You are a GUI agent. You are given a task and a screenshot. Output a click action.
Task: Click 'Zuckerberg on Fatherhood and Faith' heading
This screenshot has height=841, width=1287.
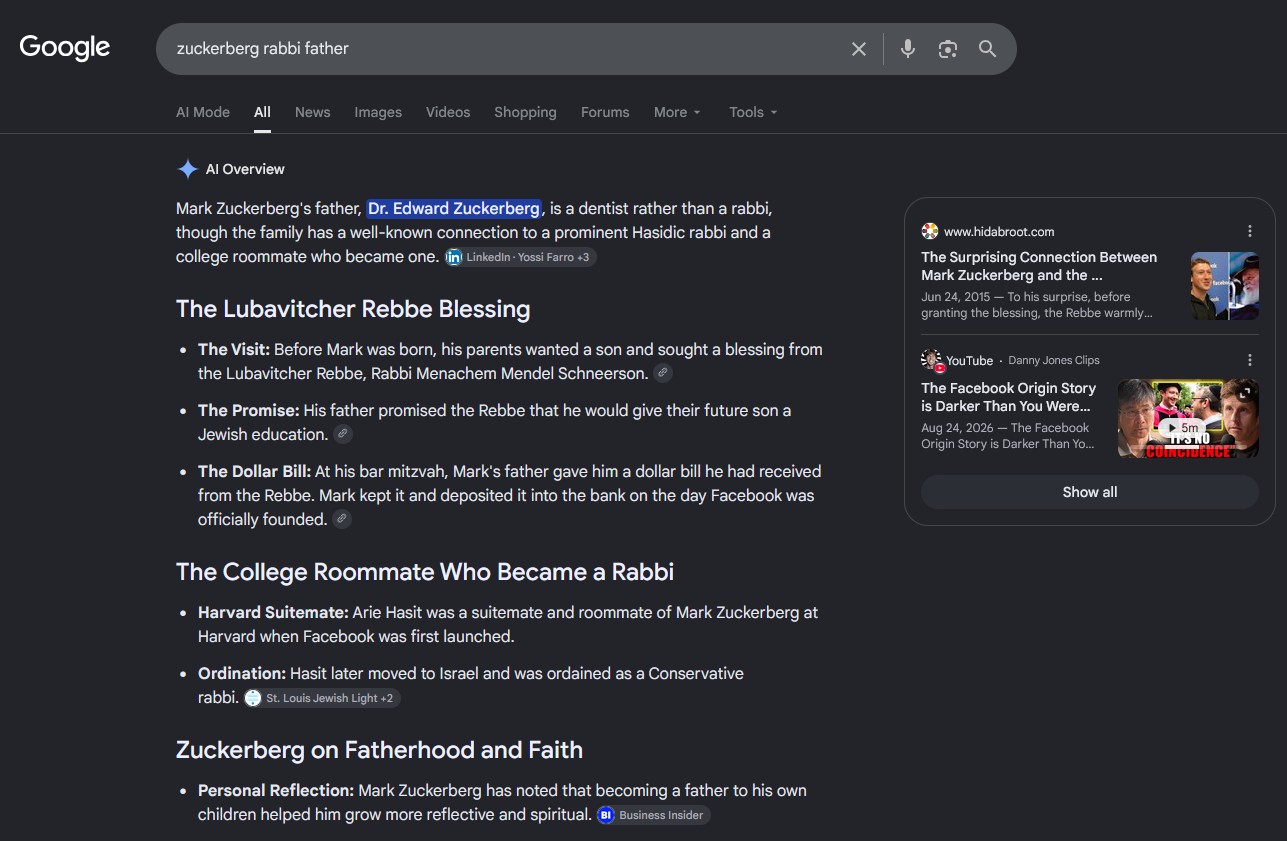point(379,750)
